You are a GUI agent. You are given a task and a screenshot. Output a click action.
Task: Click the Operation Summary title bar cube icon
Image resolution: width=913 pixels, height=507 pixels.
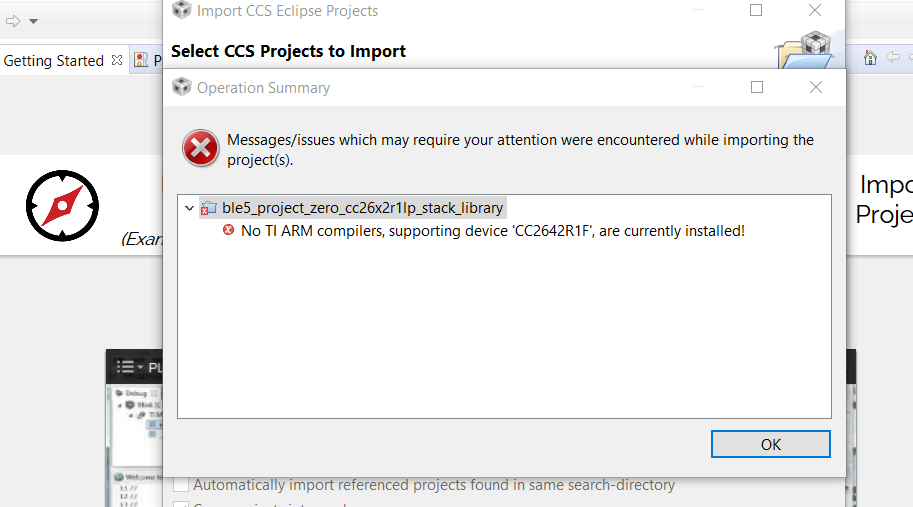(181, 87)
